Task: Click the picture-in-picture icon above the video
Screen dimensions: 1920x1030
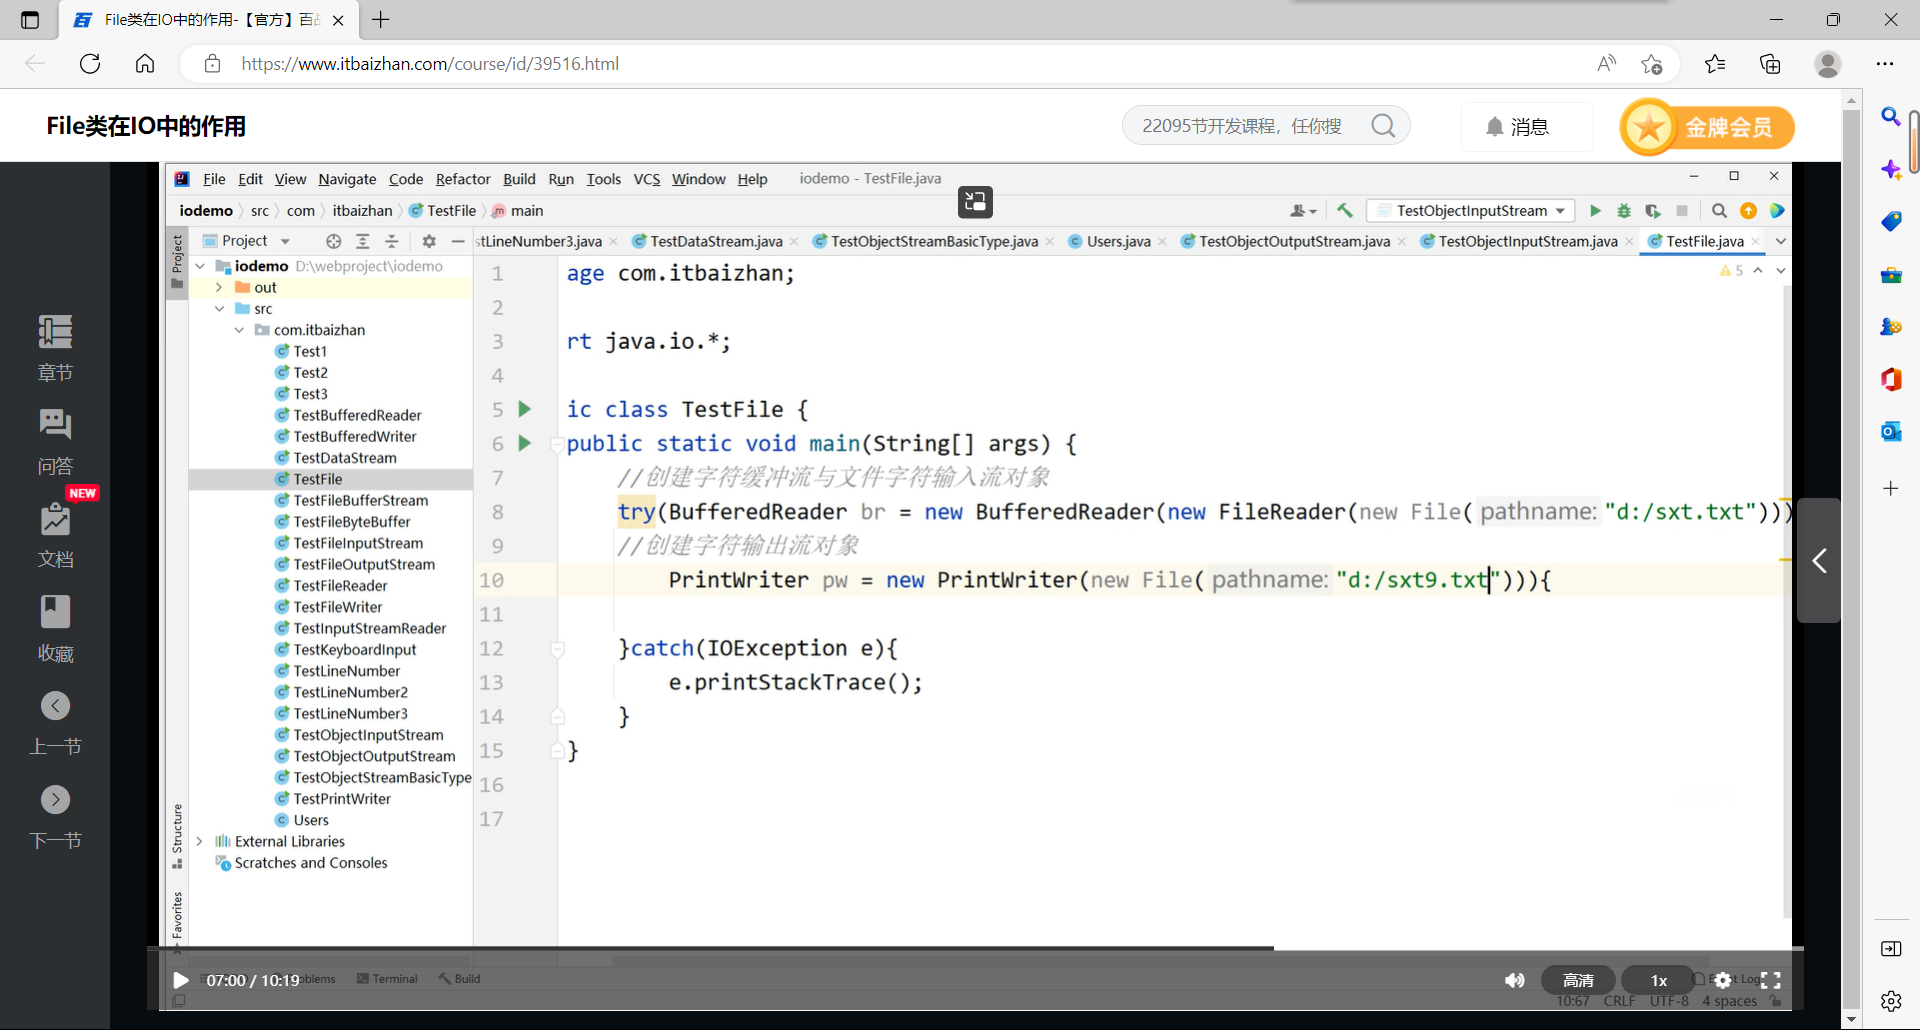Action: 975,202
